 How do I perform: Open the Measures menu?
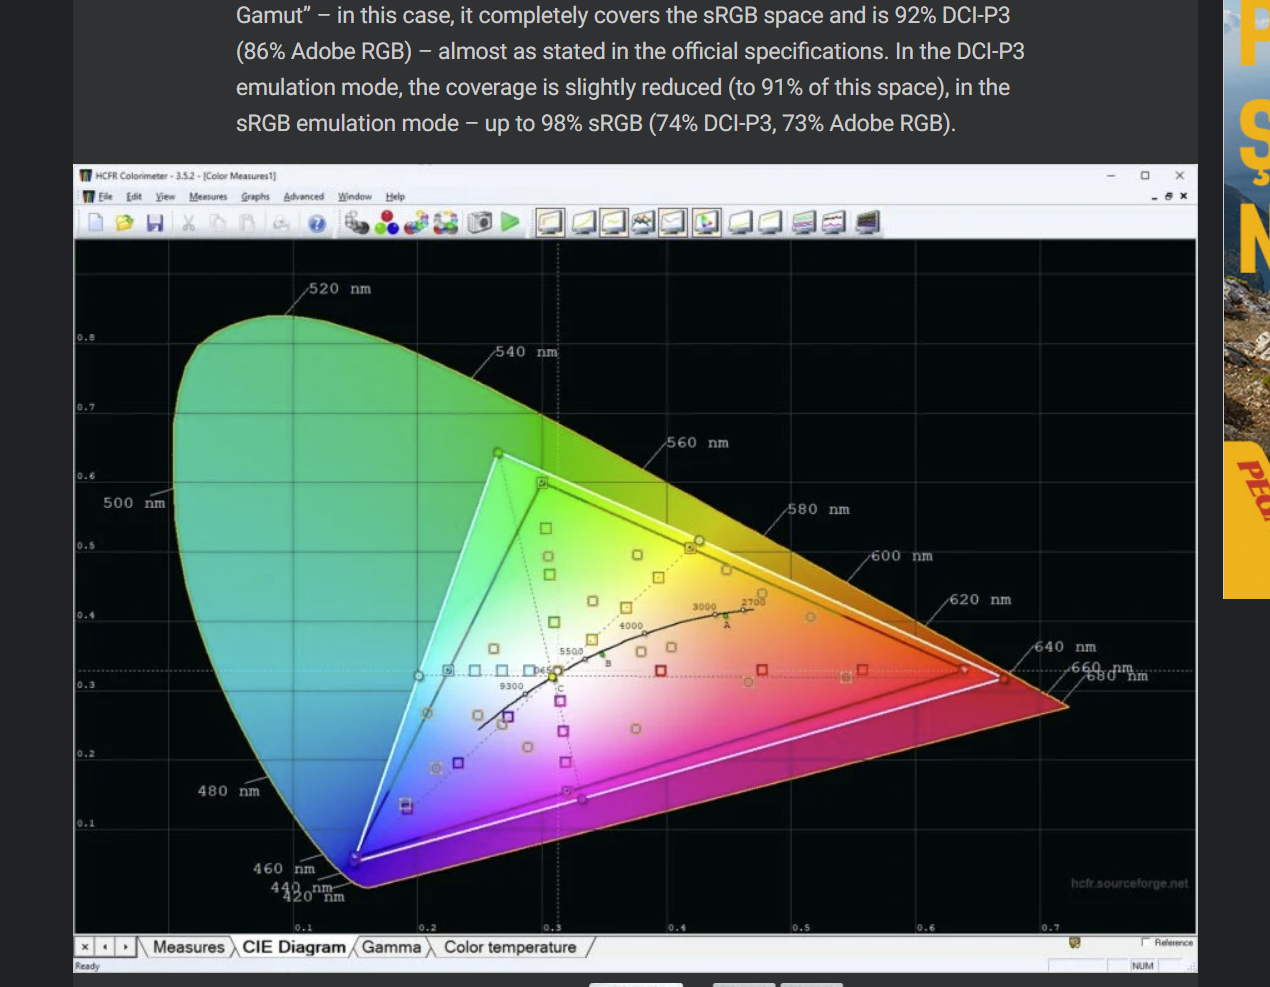point(208,196)
